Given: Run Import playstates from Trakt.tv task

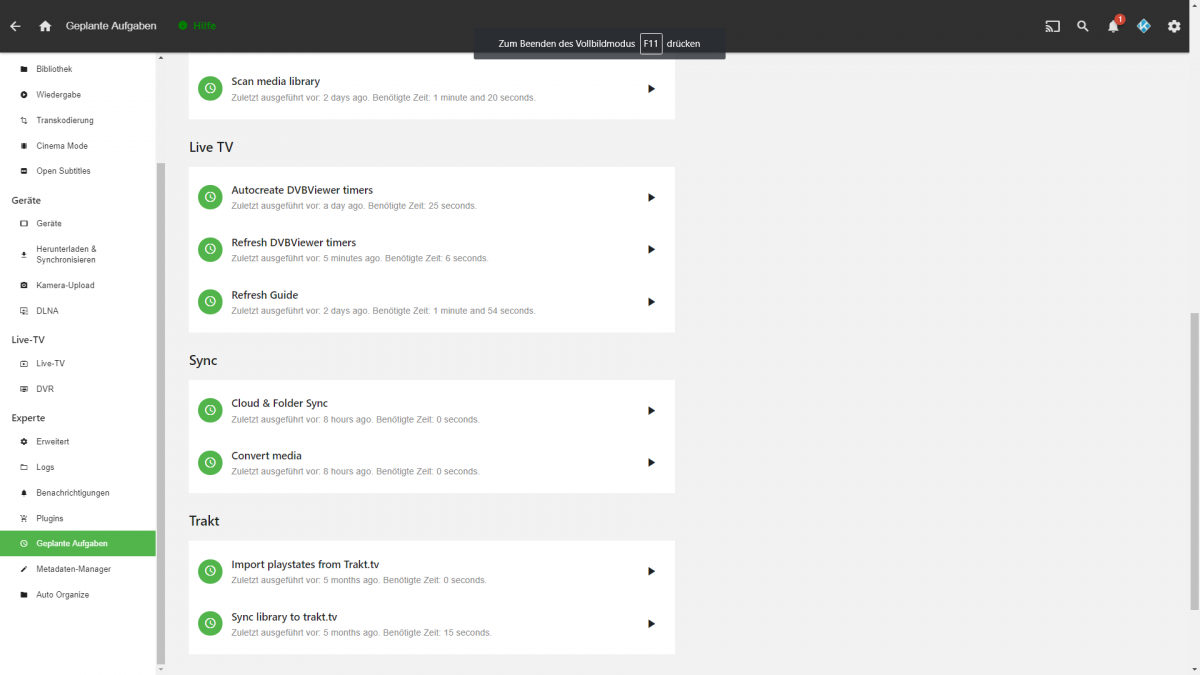Looking at the screenshot, I should tap(651, 571).
